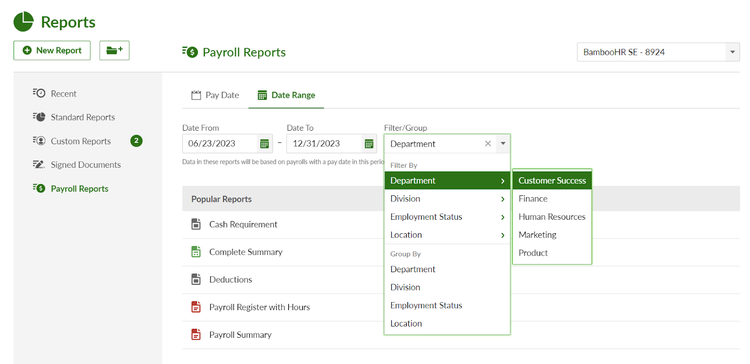750x364 pixels.
Task: Click the Recent clock icon in sidebar
Action: tap(39, 93)
